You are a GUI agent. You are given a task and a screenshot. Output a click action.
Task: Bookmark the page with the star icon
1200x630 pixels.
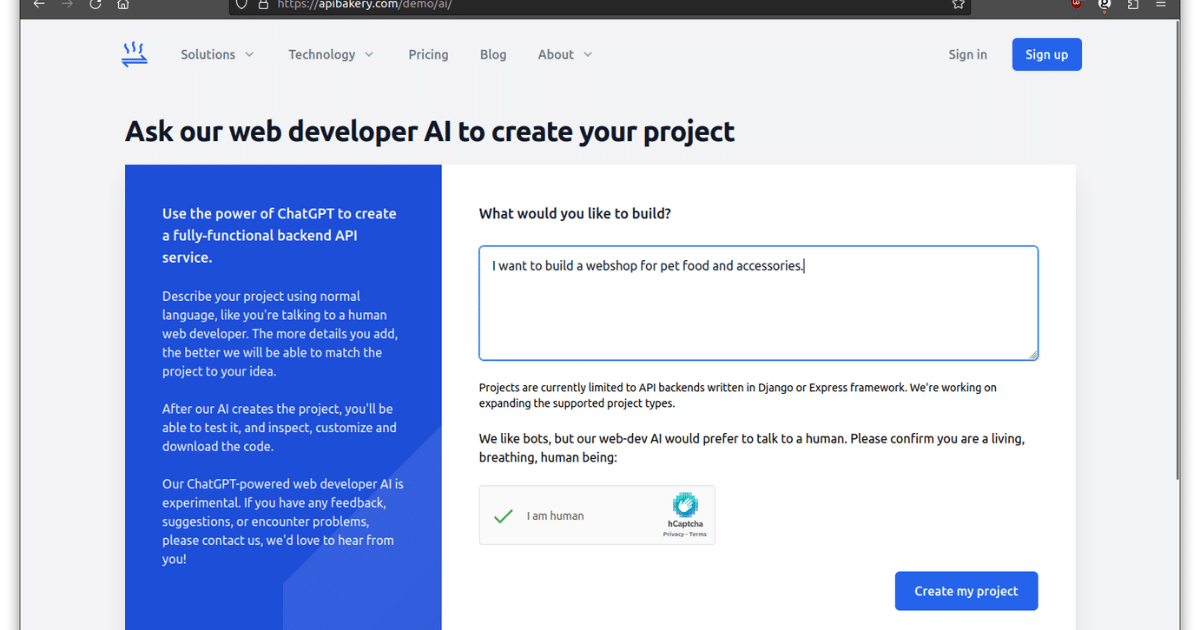956,4
